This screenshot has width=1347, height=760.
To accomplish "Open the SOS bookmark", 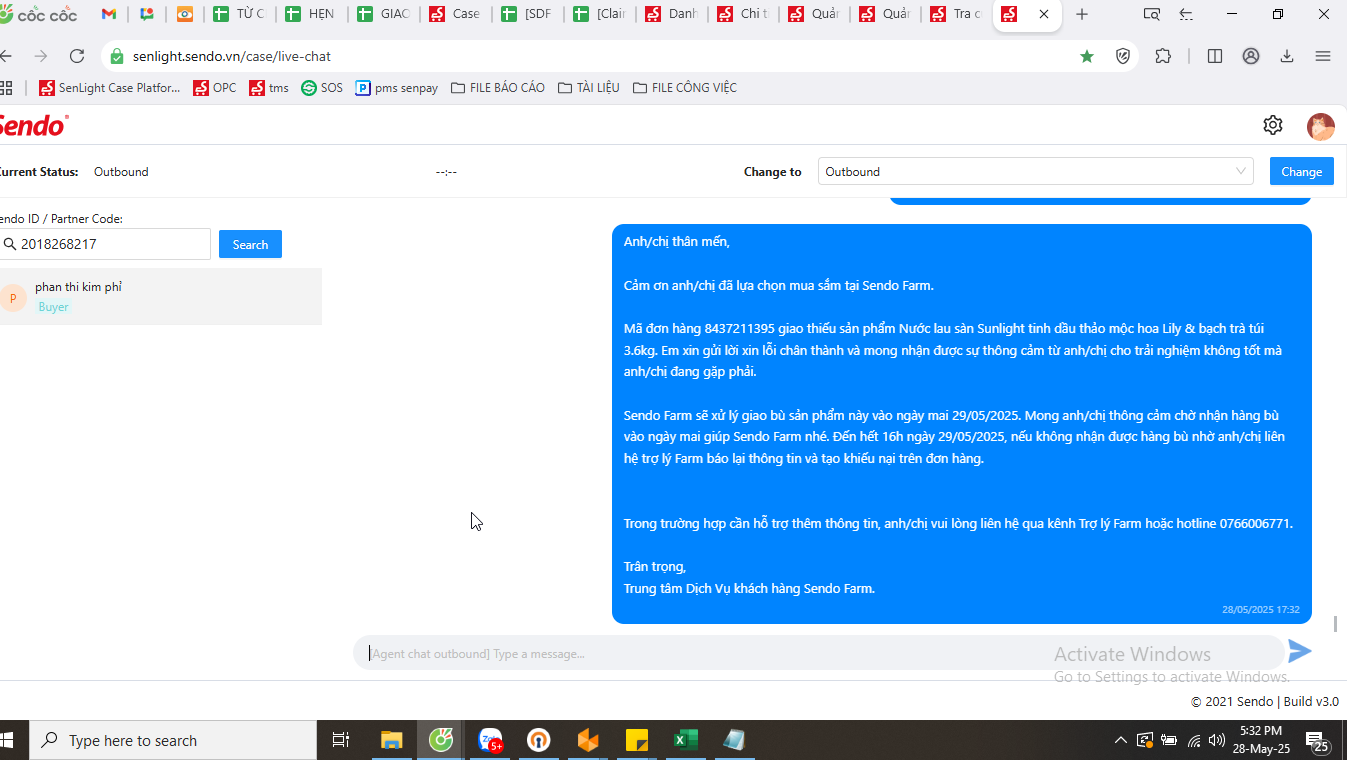I will point(322,88).
